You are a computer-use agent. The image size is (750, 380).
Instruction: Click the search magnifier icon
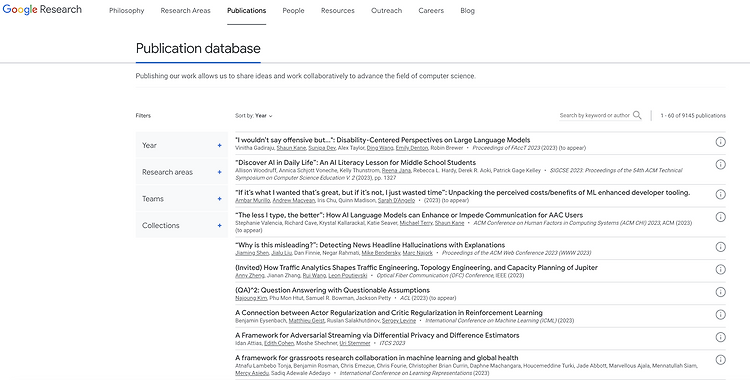click(637, 115)
